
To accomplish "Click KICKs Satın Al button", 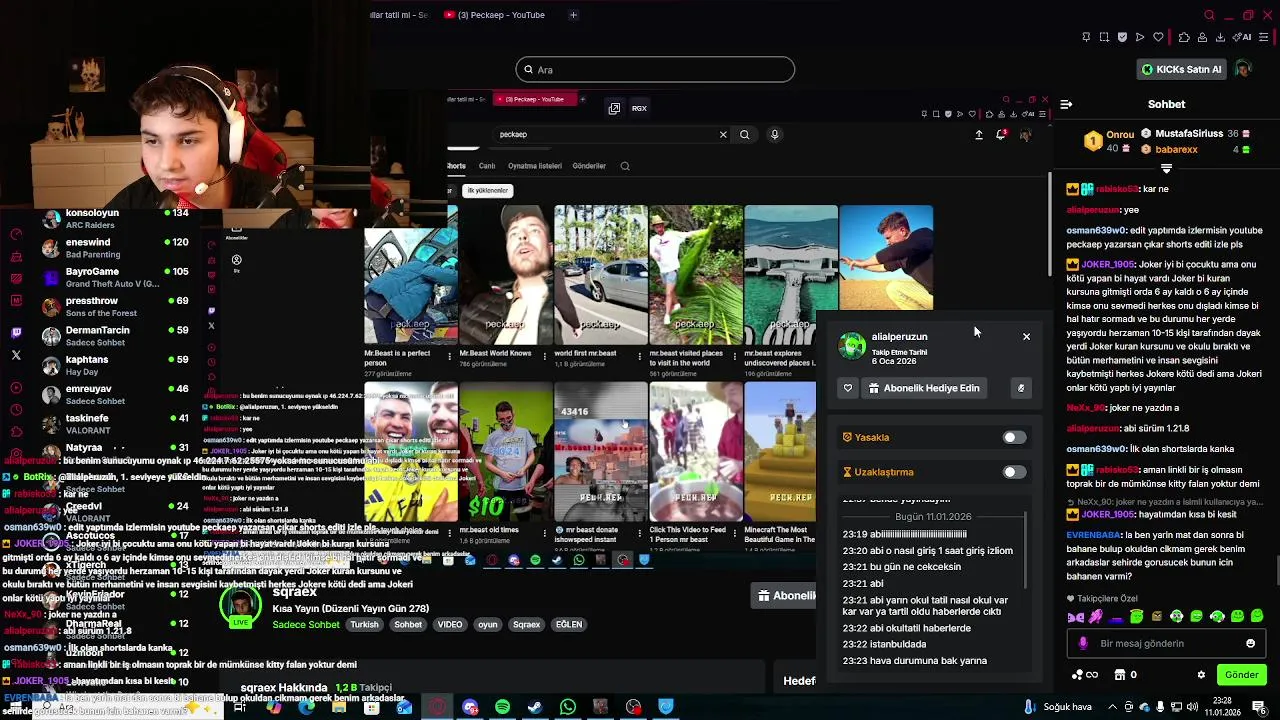I will coord(1182,69).
